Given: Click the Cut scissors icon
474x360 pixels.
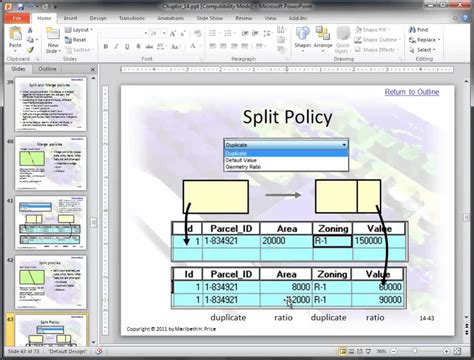Looking at the screenshot, I should pyautogui.click(x=30, y=30).
